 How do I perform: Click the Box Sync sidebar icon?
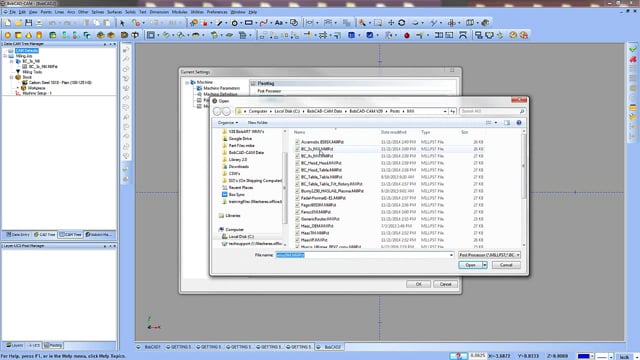point(224,195)
